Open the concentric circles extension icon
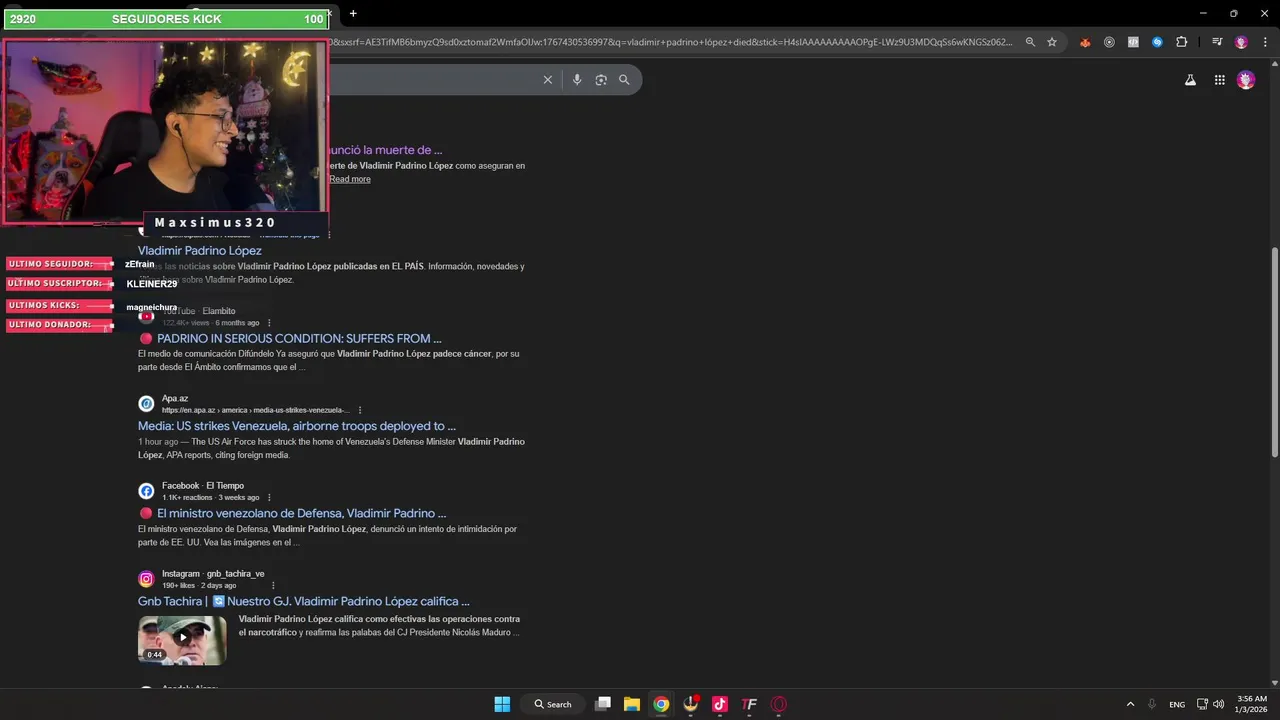This screenshot has height=720, width=1280. click(x=1109, y=42)
